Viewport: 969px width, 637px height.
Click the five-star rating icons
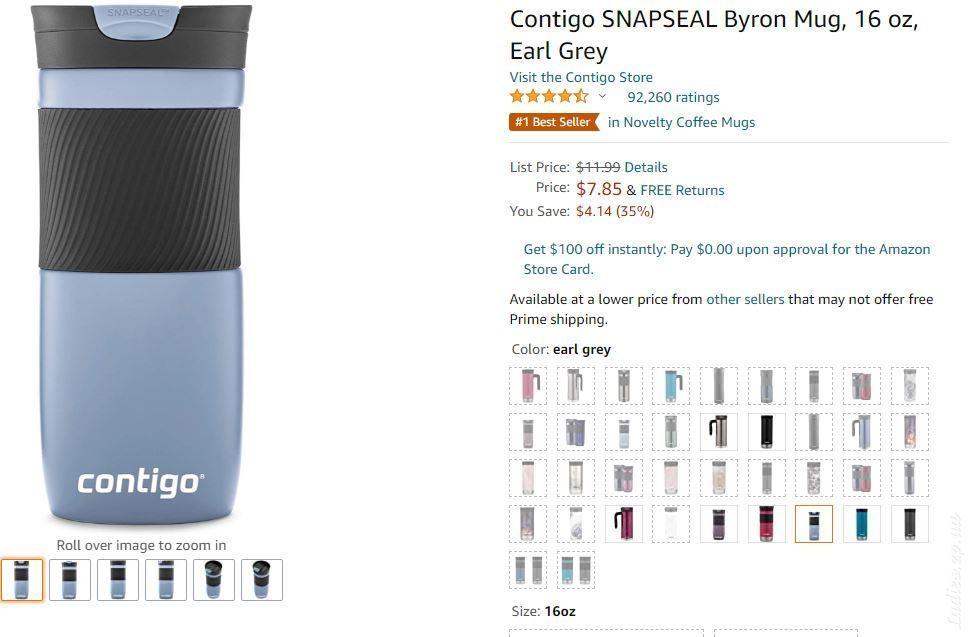(549, 96)
